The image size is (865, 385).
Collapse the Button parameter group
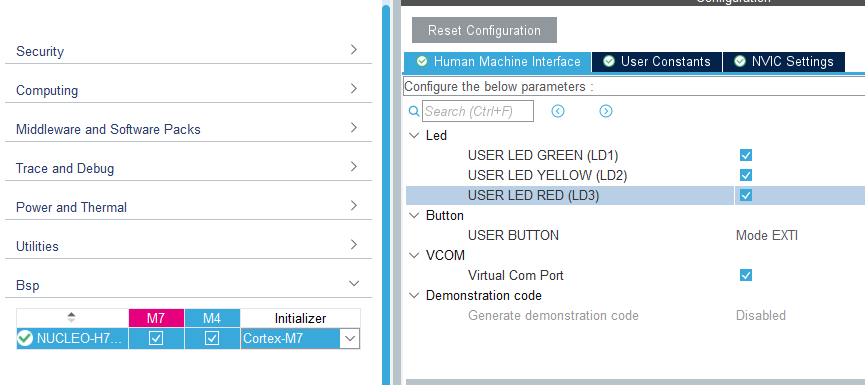[414, 215]
